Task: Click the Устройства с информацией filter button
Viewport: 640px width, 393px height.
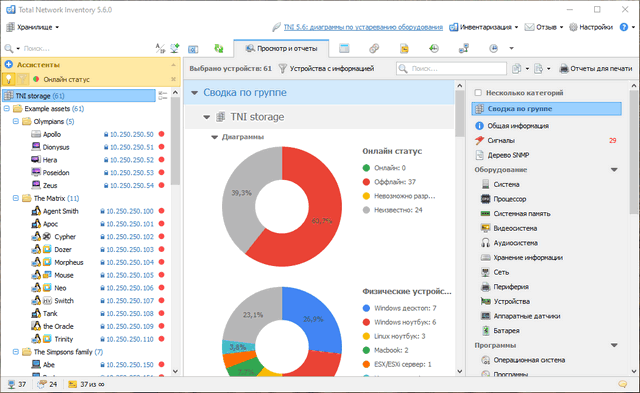Action: [x=326, y=69]
